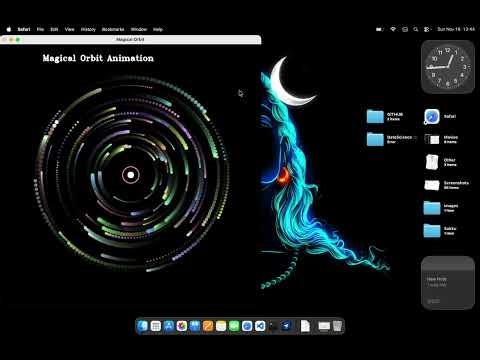Open Photos from the dock
This screenshot has width=480, height=360.
click(x=182, y=326)
